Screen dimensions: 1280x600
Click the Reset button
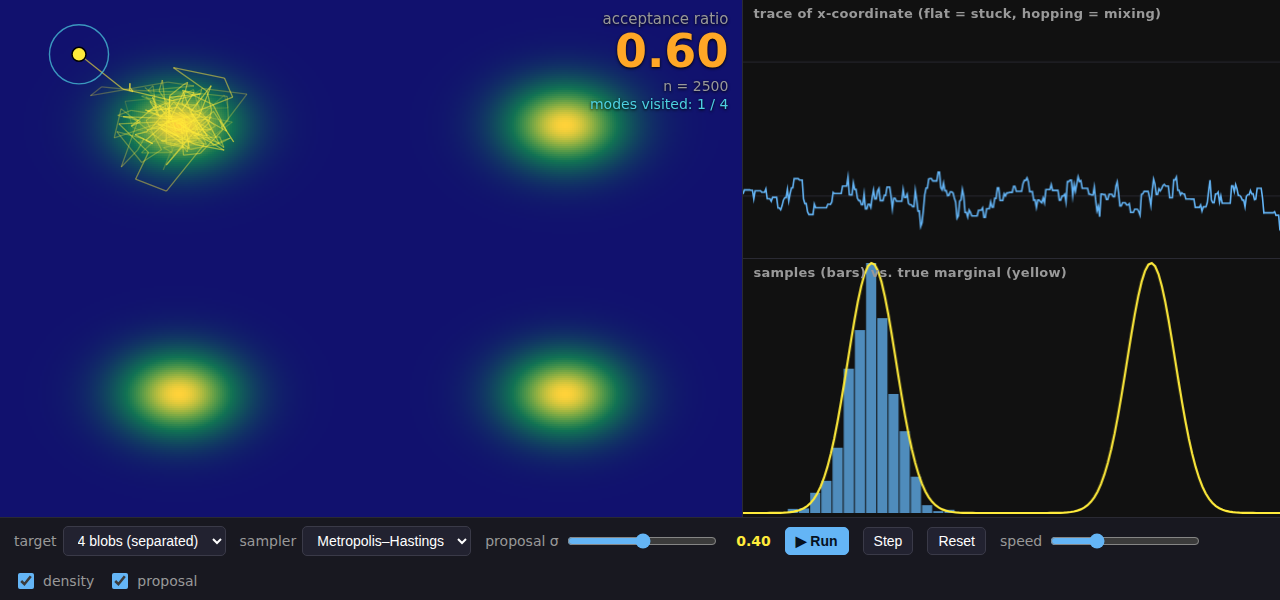point(956,541)
